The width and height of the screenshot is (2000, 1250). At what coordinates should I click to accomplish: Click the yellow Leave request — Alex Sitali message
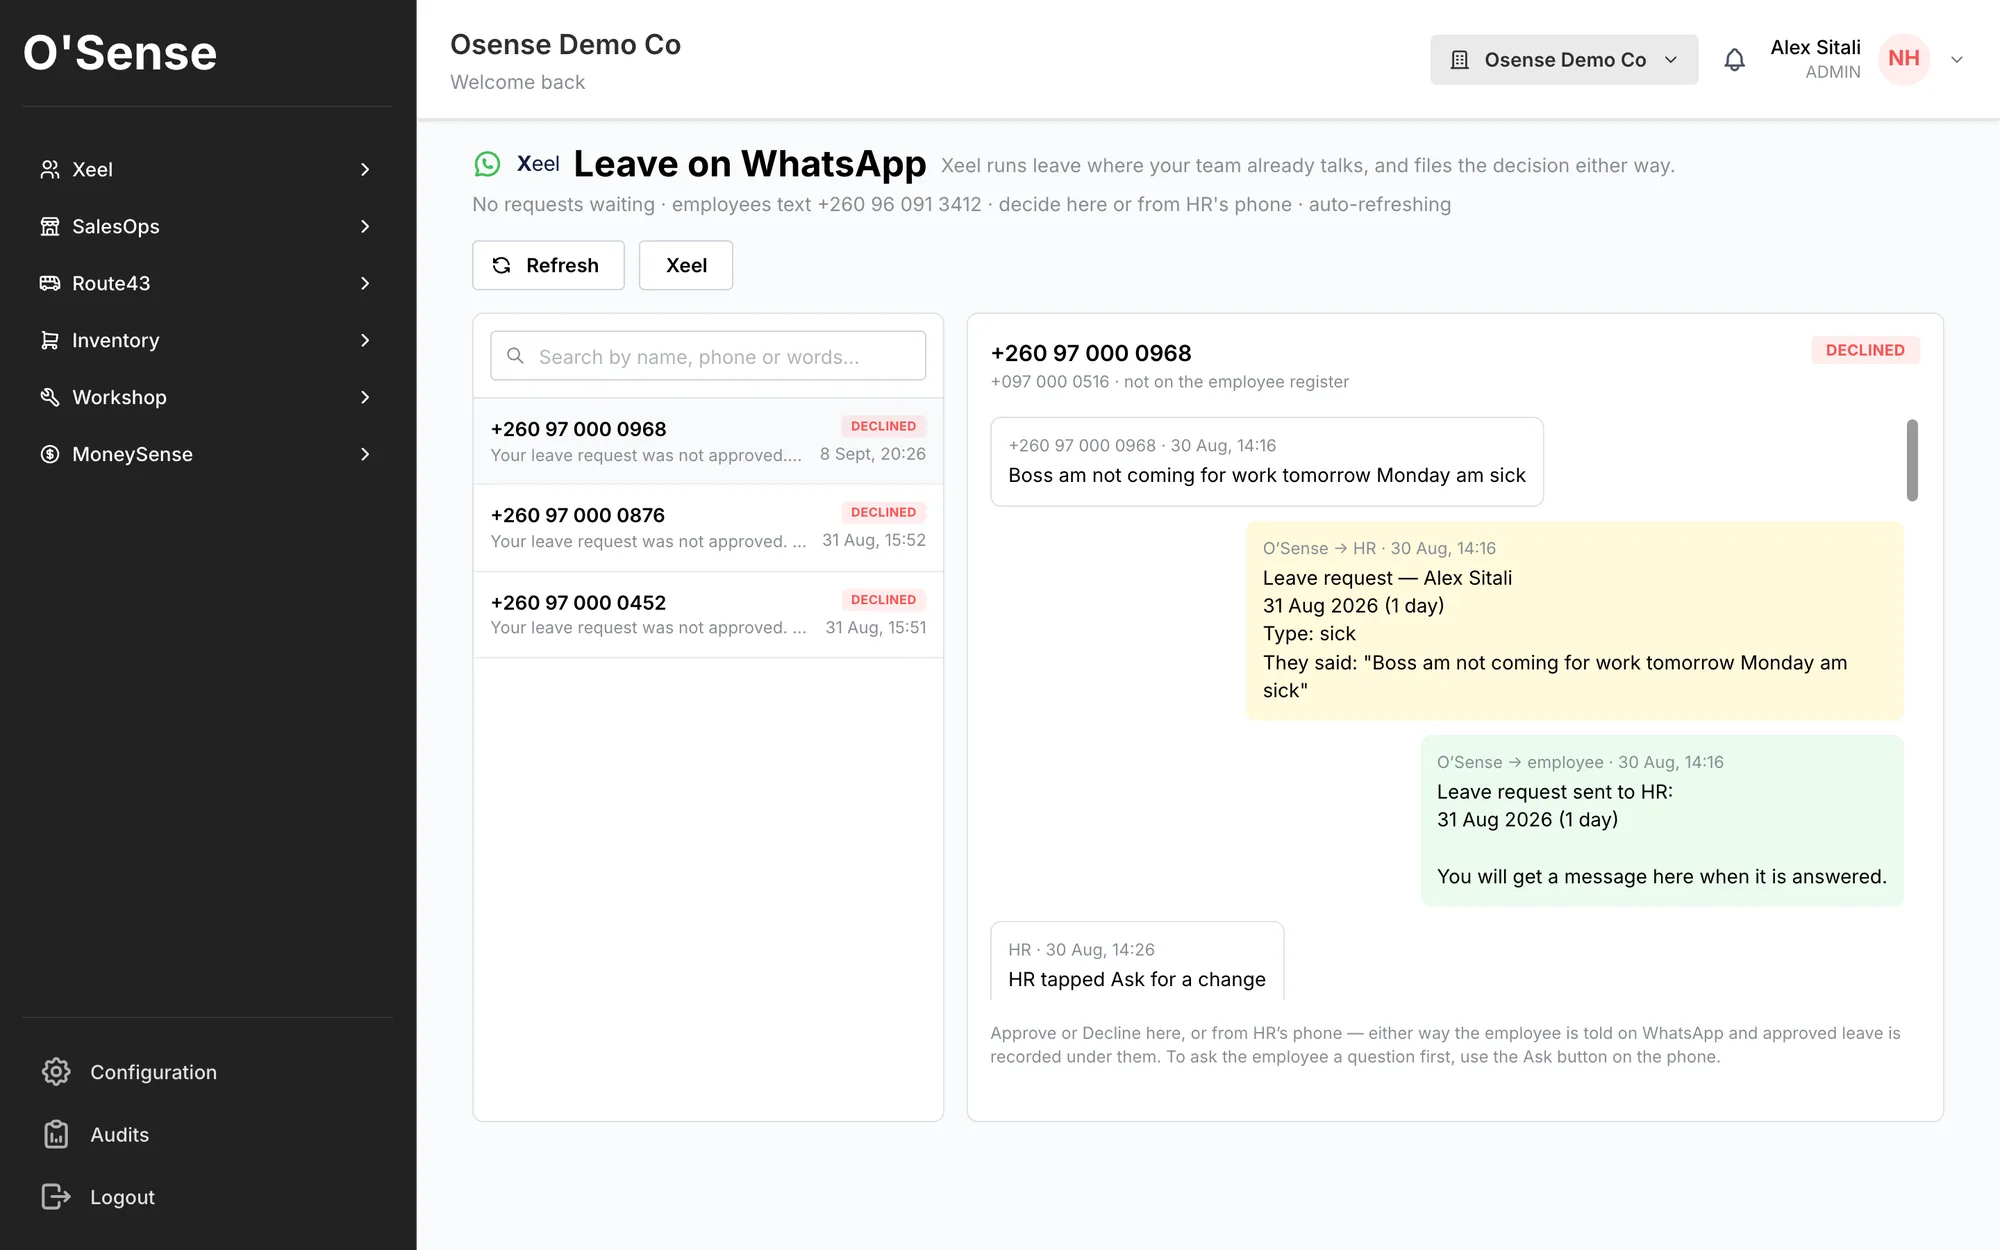1575,620
